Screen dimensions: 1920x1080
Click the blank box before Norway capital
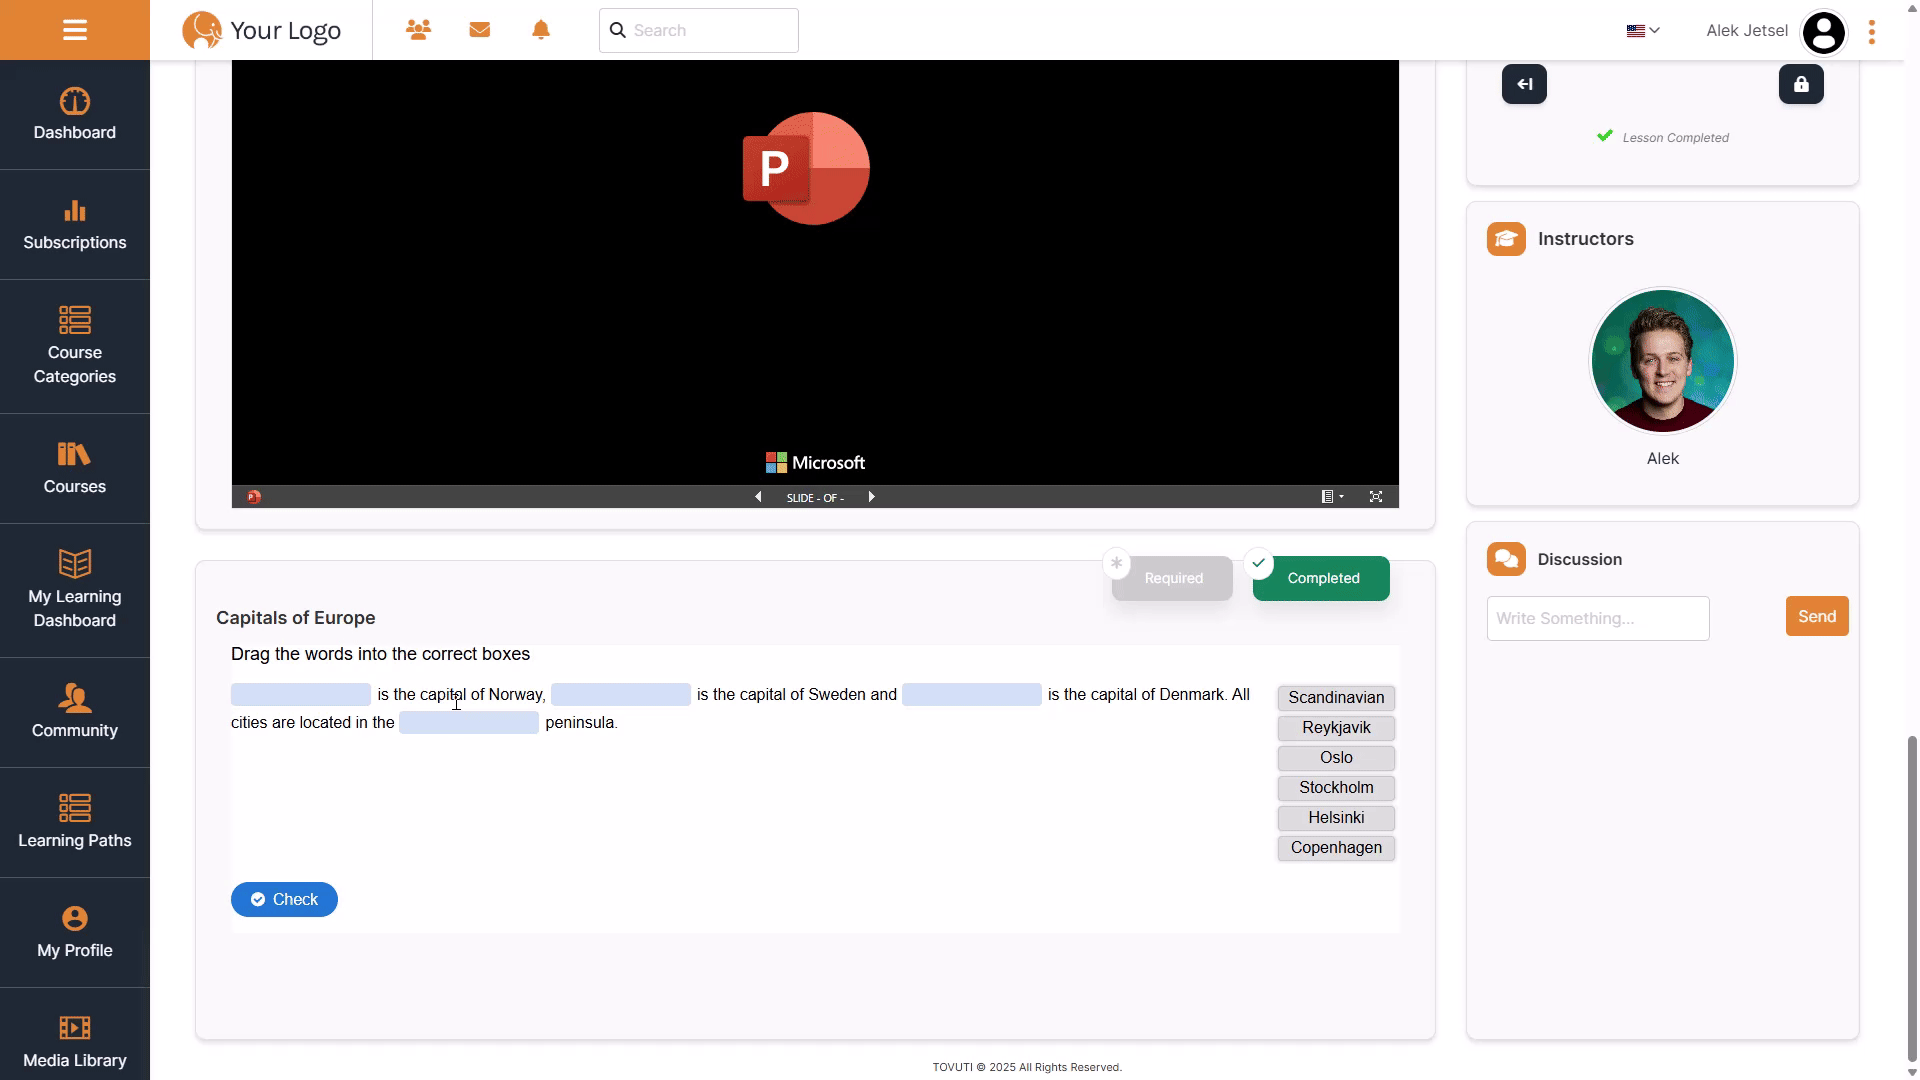click(301, 694)
